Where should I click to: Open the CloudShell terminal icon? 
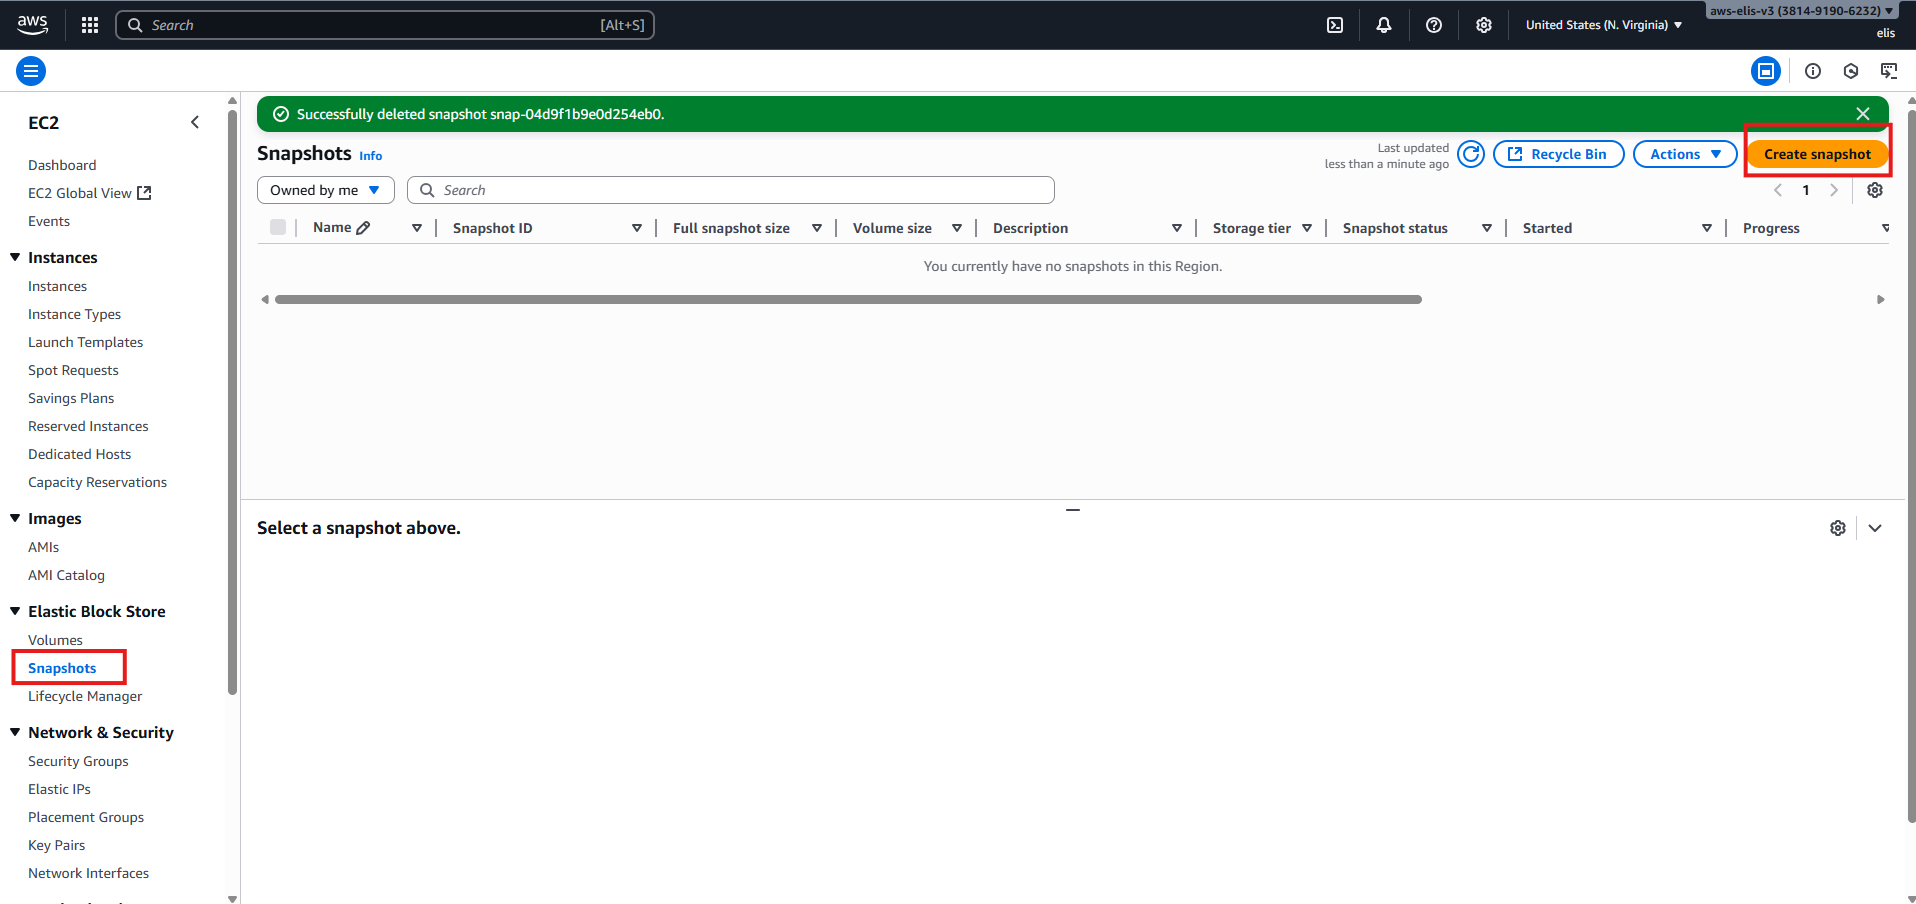[x=1335, y=25]
